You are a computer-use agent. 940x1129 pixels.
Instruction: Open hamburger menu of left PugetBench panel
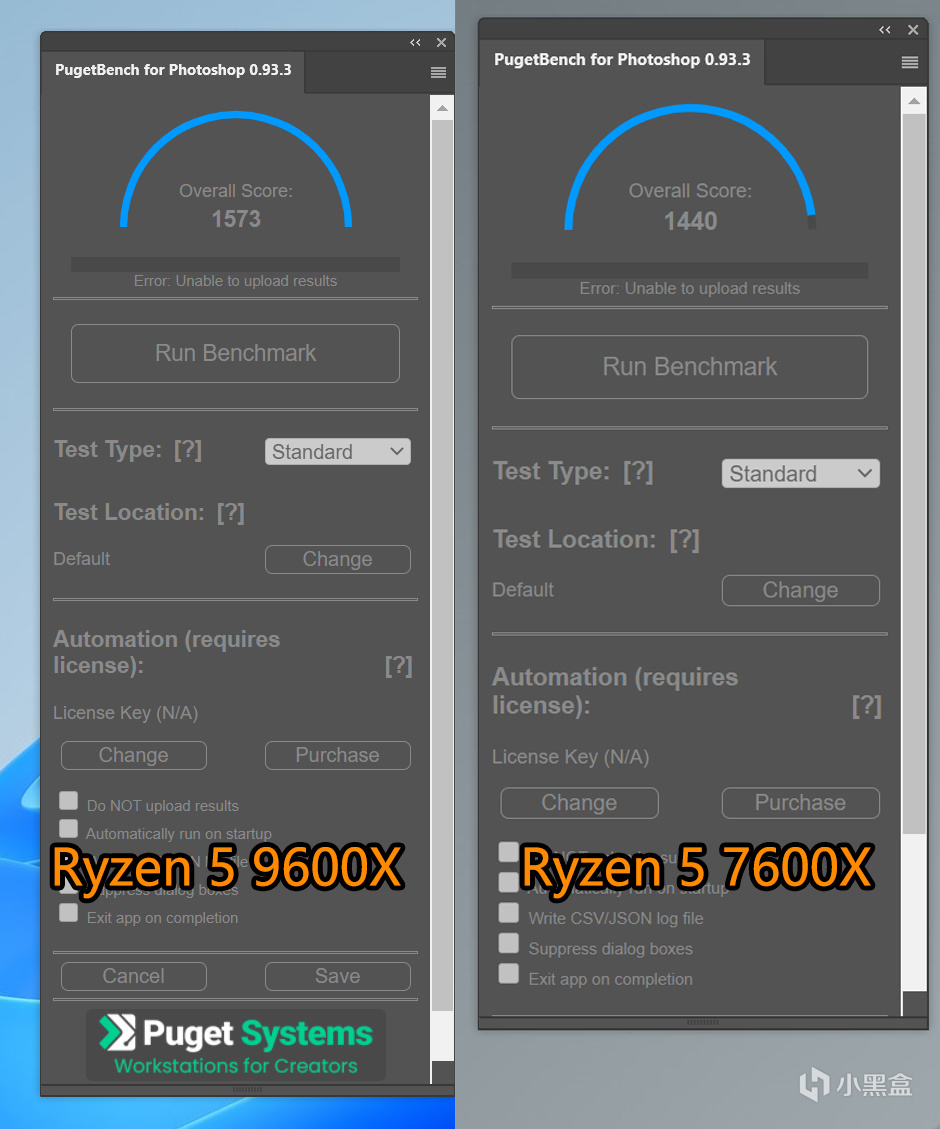click(x=438, y=73)
